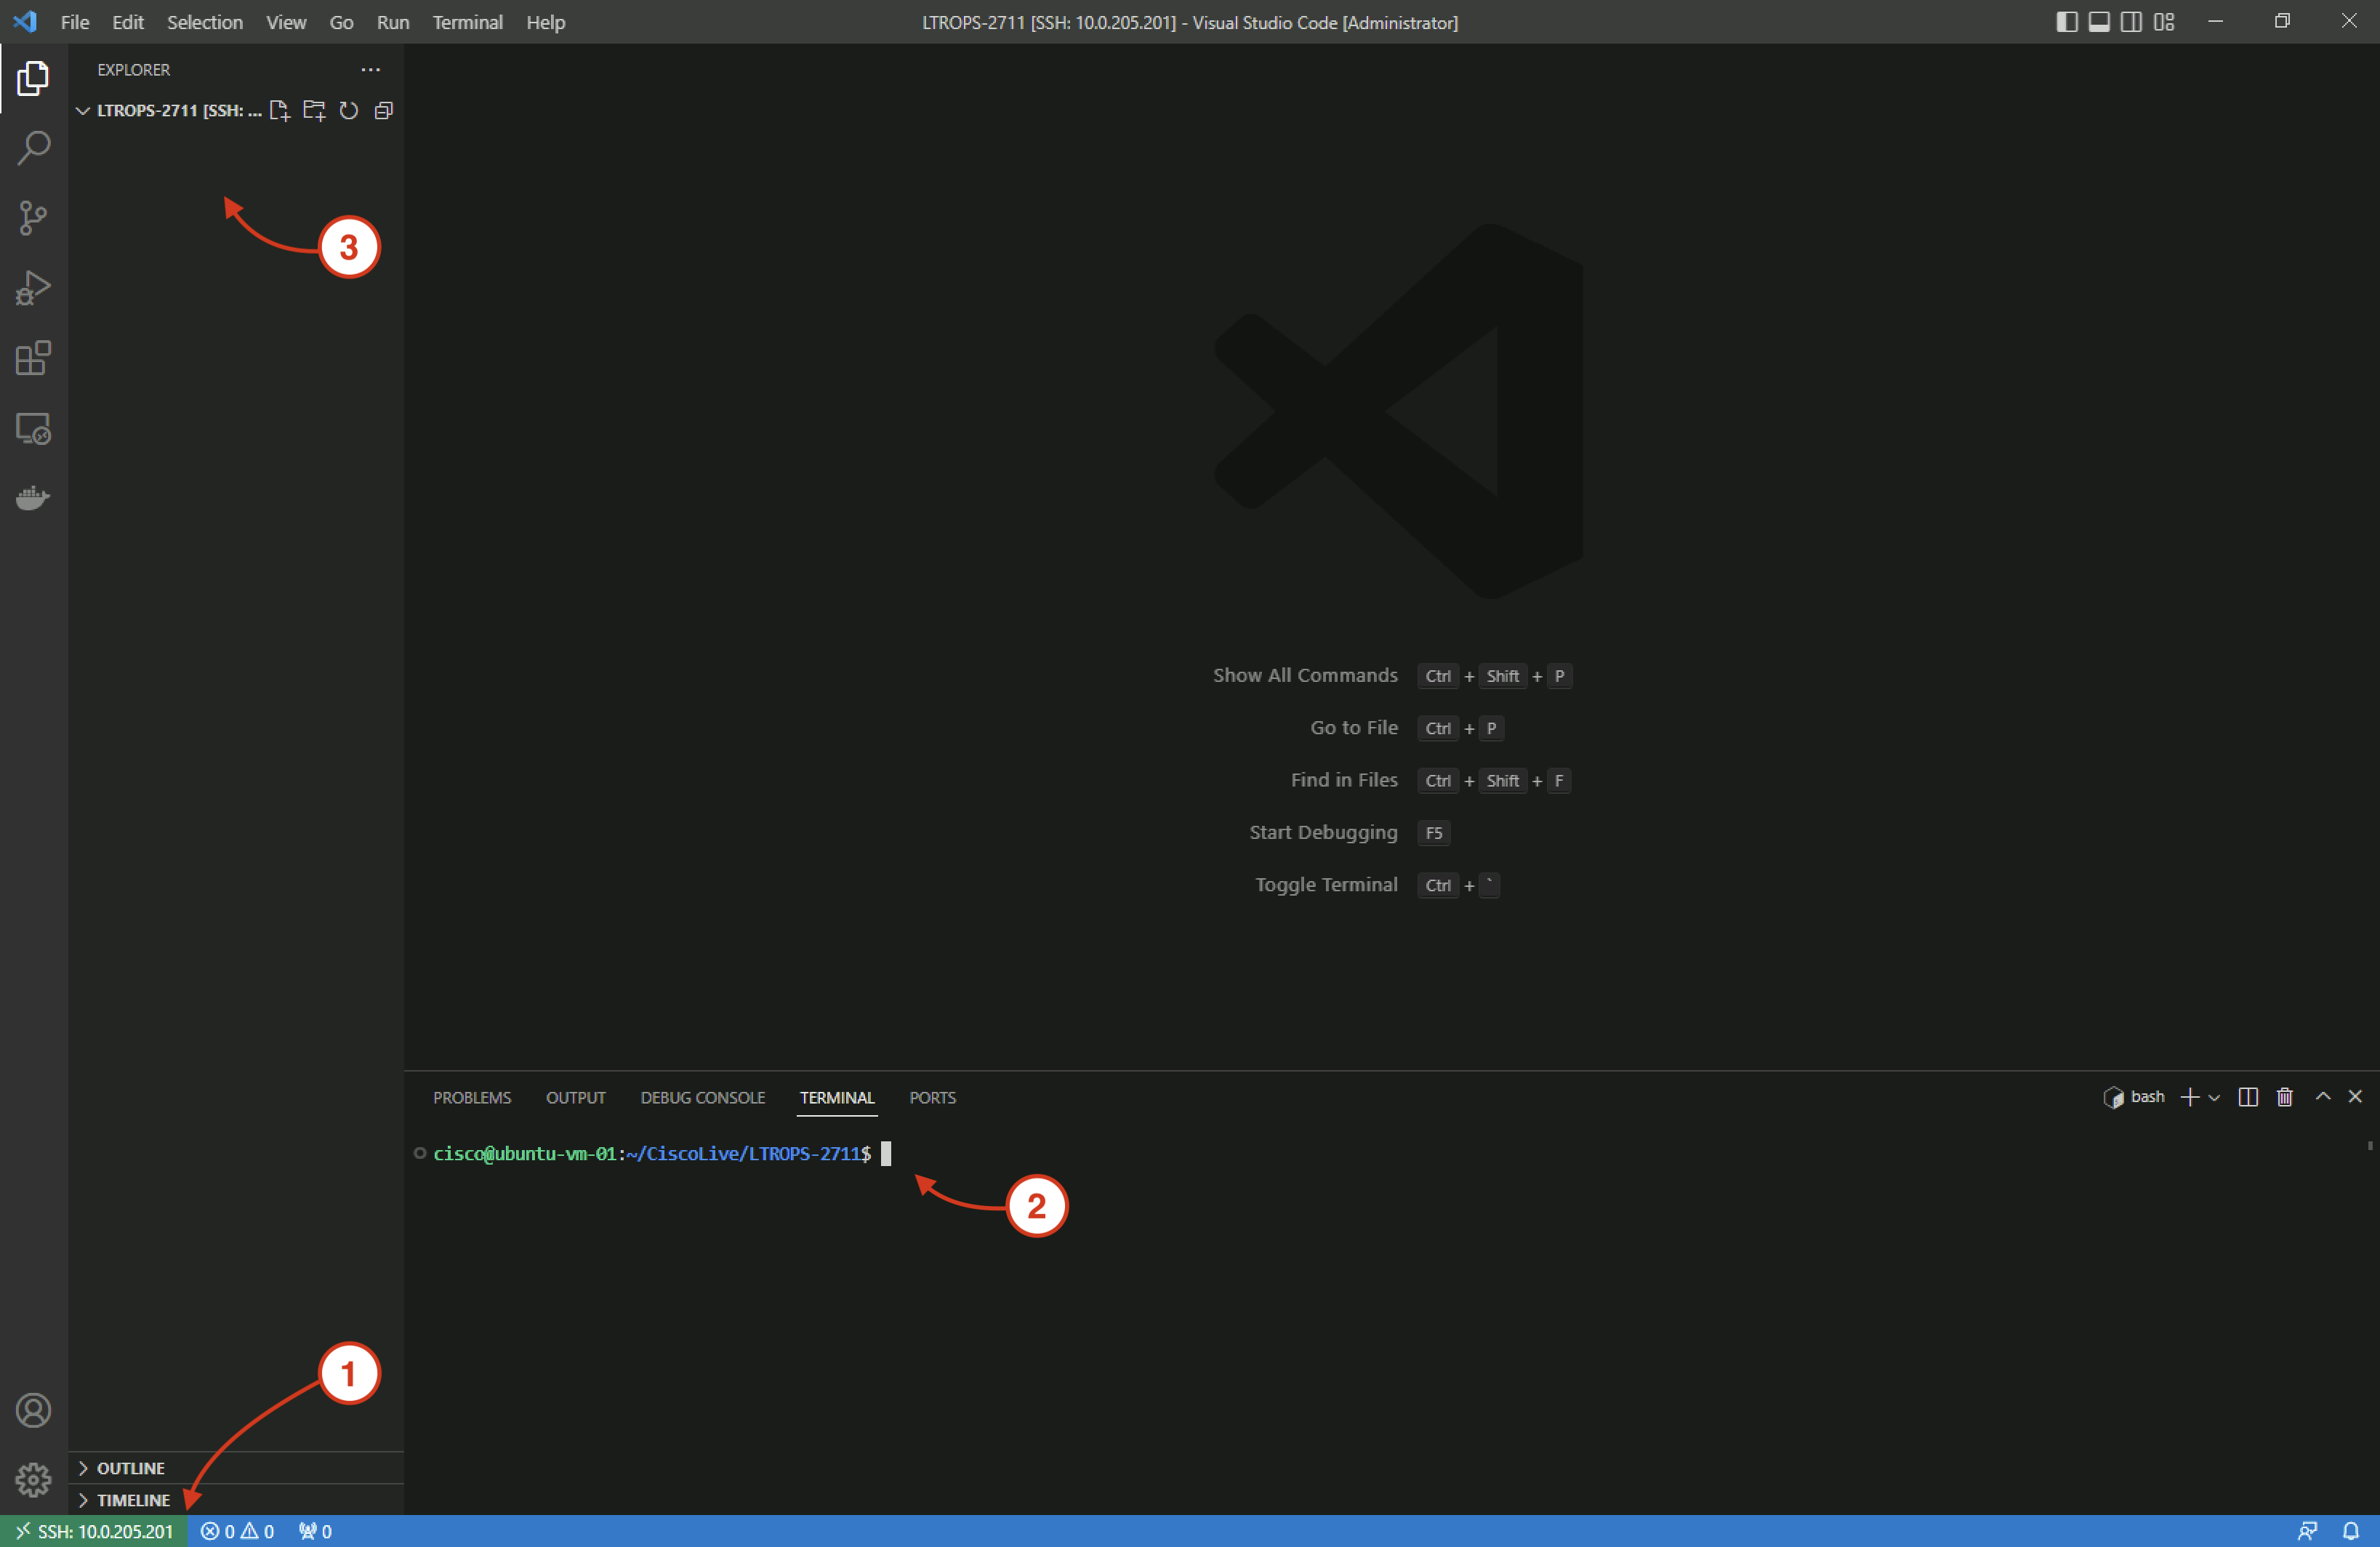The width and height of the screenshot is (2380, 1547).
Task: Click the terminal scrollbar marker
Action: click(x=2370, y=1146)
